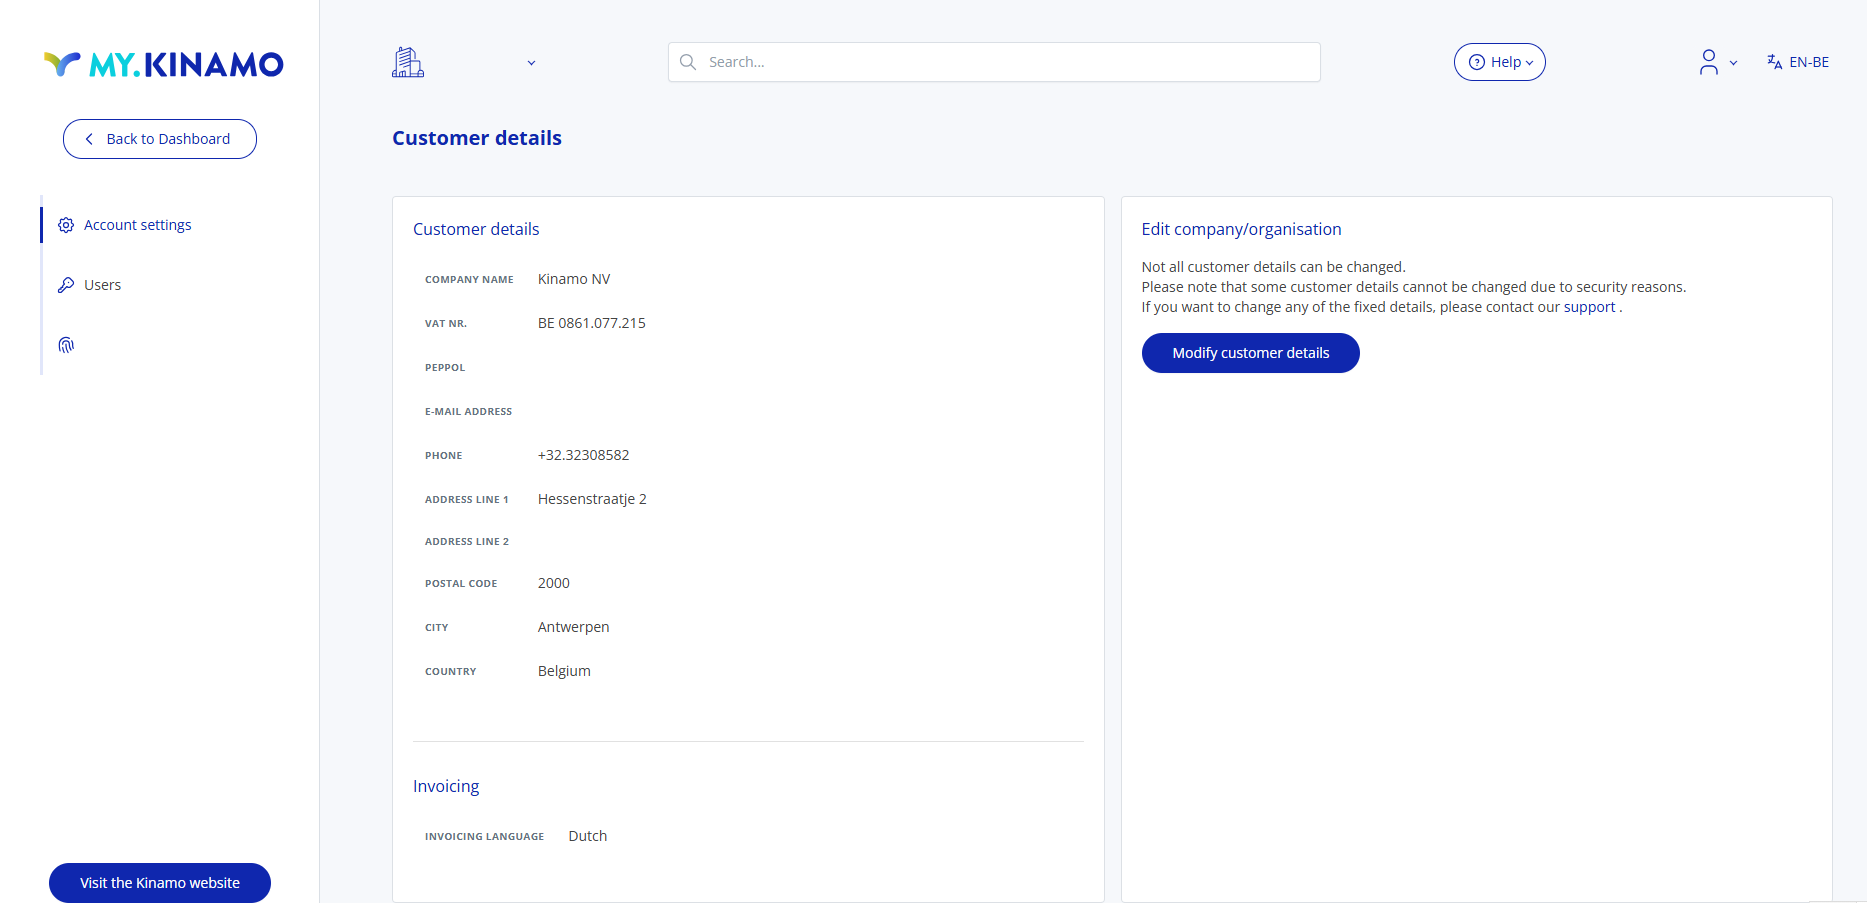1867x903 pixels.
Task: Click the E-MAIL ADDRESS field label
Action: point(468,412)
